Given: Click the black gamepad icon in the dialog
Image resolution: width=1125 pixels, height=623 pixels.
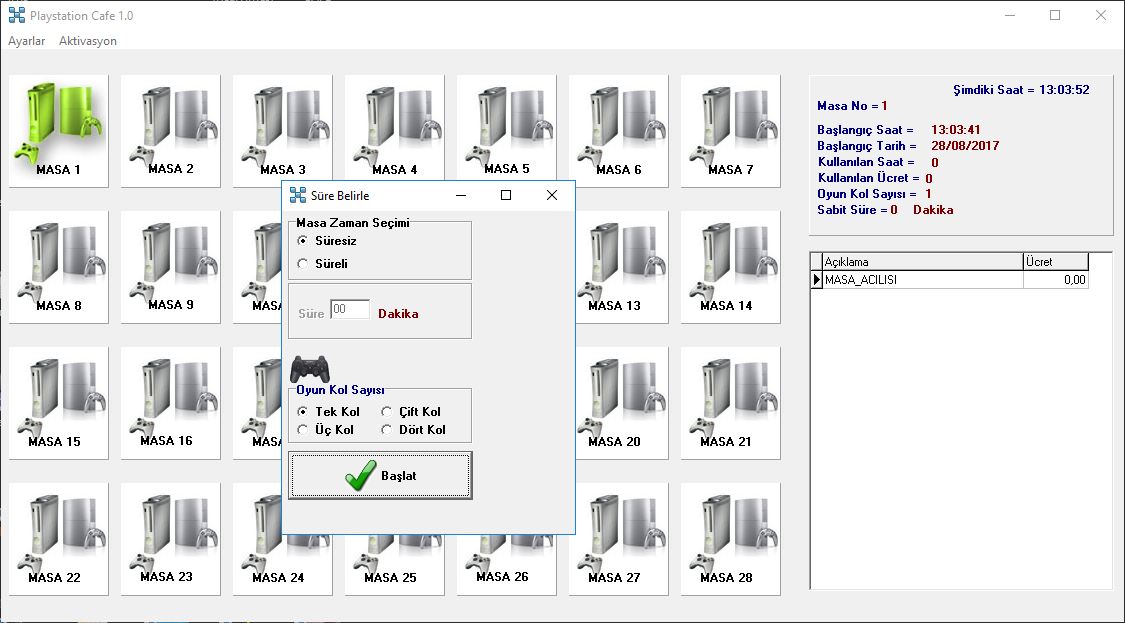Looking at the screenshot, I should coord(309,369).
